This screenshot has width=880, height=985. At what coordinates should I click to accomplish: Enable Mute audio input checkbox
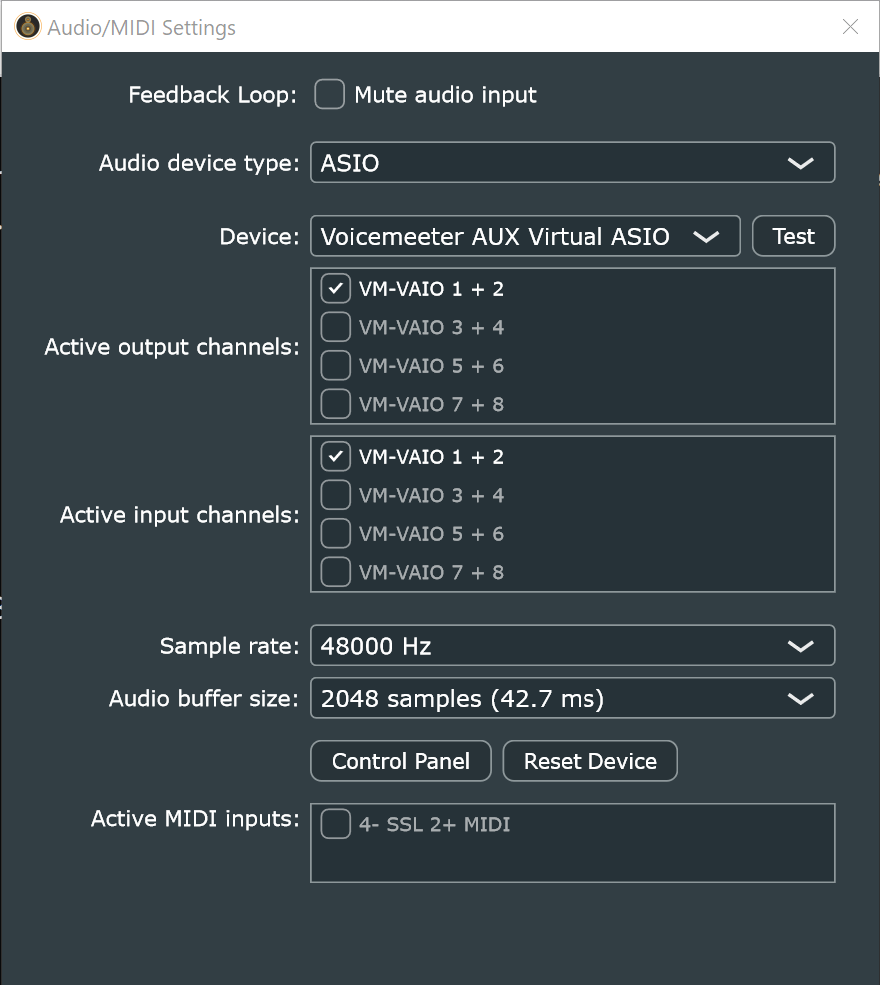(x=330, y=94)
